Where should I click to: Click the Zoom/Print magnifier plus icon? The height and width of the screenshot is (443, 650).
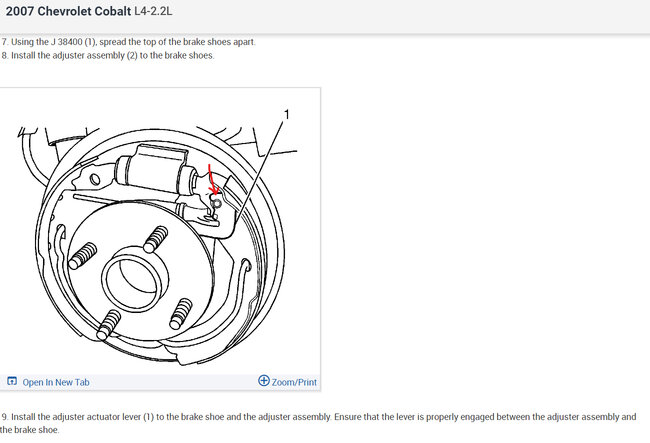[264, 380]
